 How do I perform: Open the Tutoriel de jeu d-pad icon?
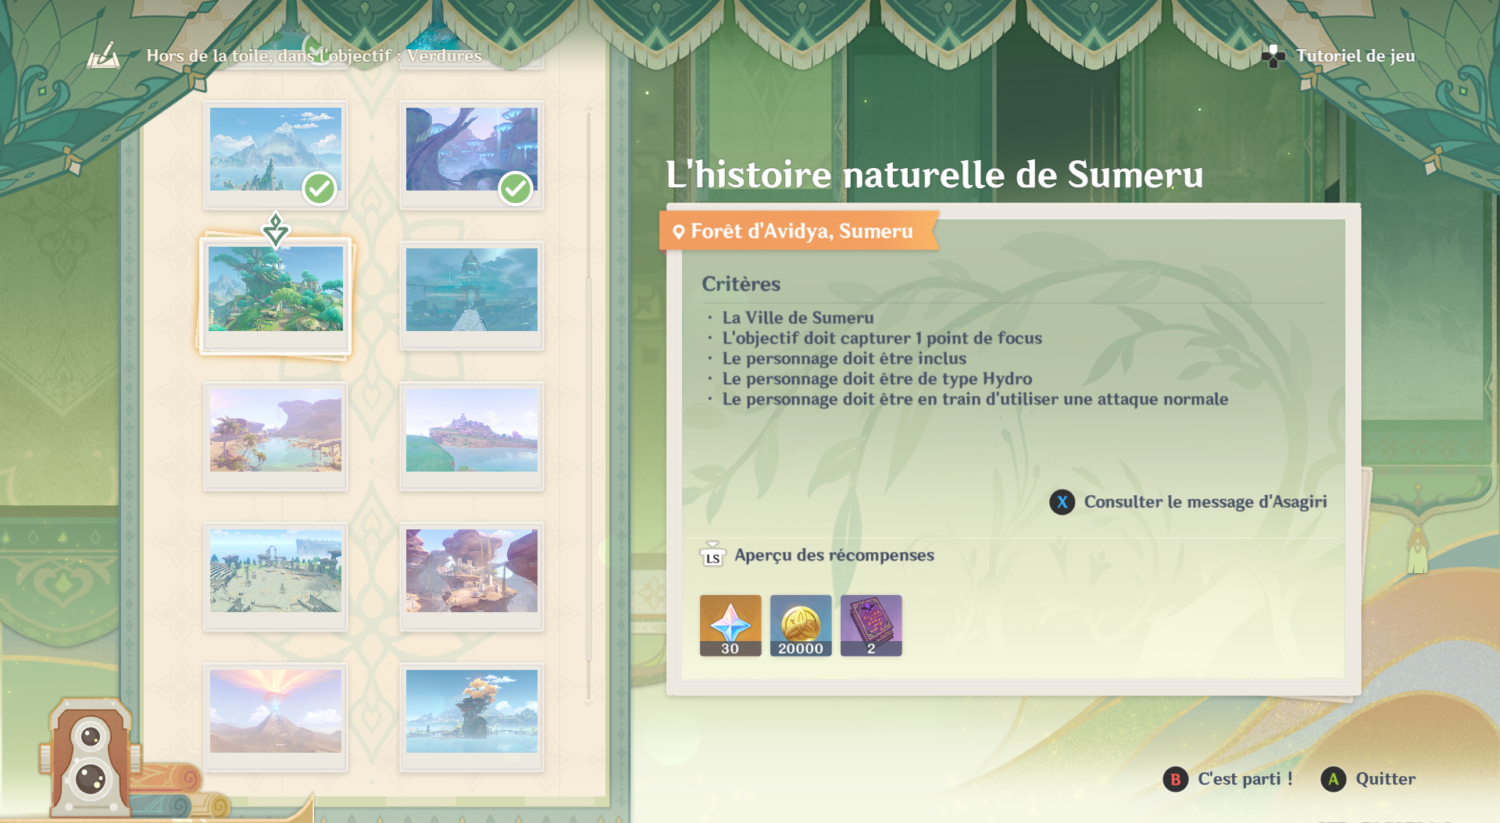coord(1273,56)
